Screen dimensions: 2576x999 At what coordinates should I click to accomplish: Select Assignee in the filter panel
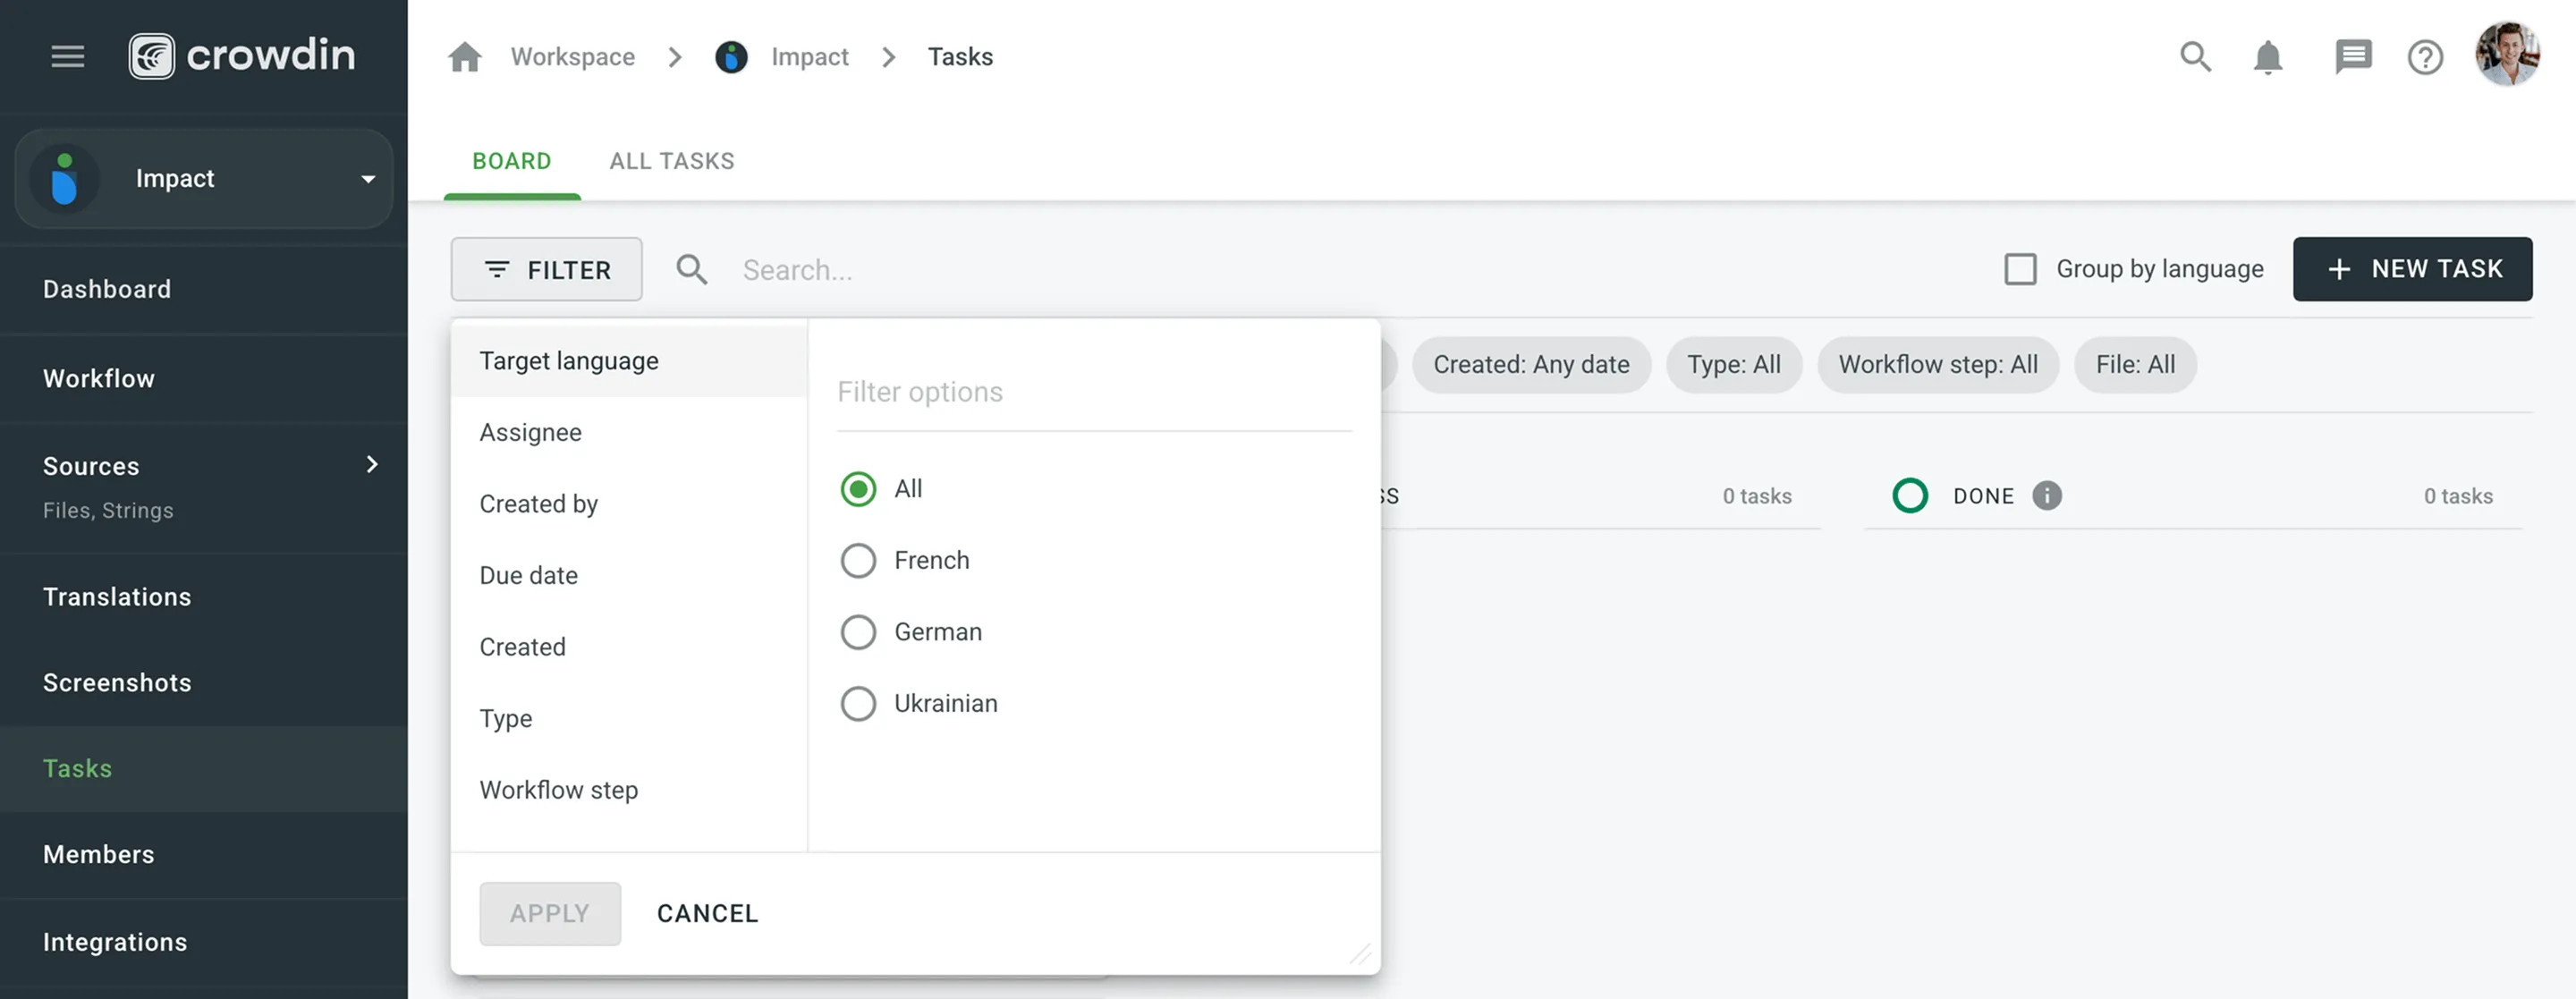pyautogui.click(x=530, y=432)
